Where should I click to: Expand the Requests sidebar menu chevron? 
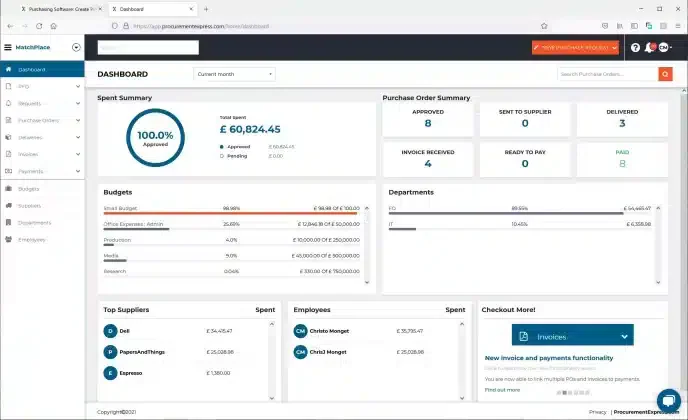click(x=78, y=104)
